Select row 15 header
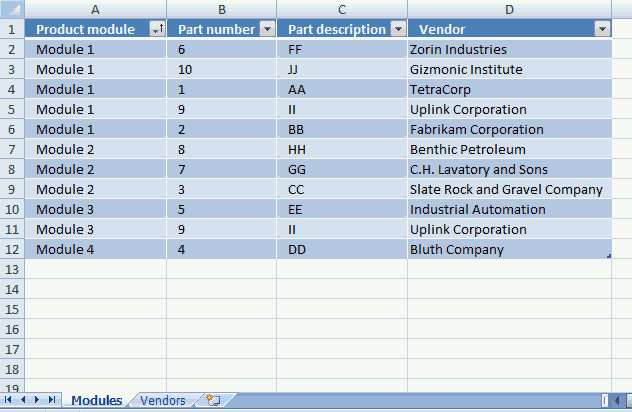Screen dimensions: 632x412 (12, 309)
